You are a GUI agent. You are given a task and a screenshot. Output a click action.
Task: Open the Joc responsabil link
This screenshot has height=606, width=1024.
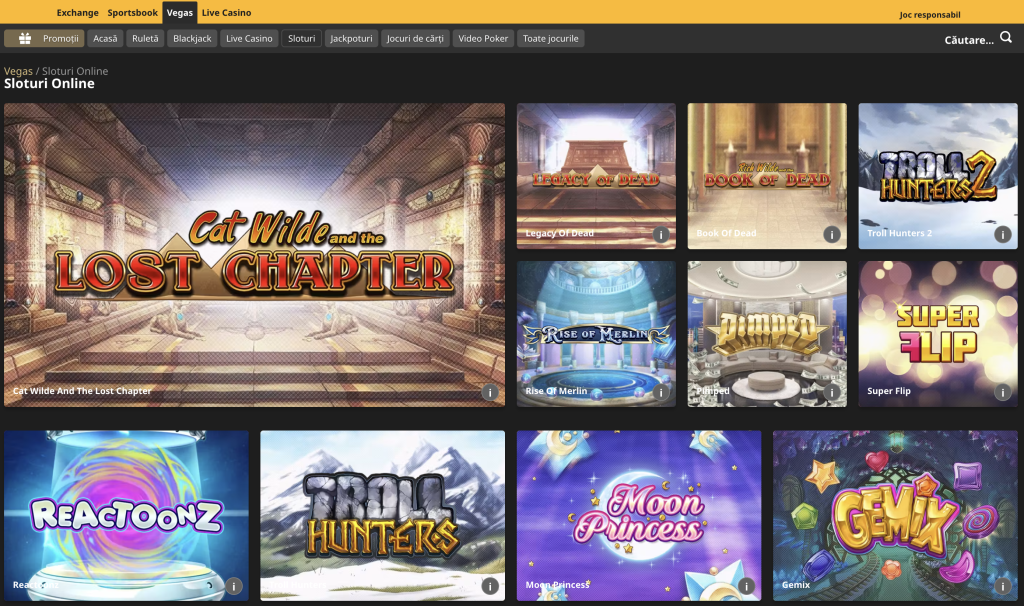tap(929, 14)
